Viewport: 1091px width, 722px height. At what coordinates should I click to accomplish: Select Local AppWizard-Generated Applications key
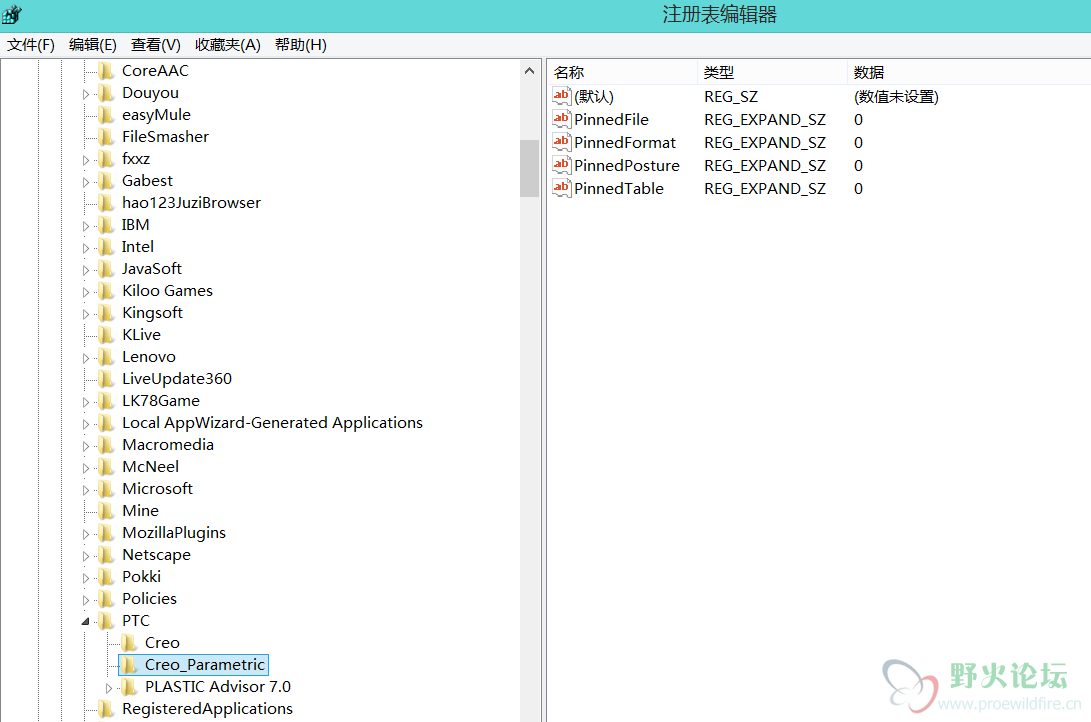(272, 423)
